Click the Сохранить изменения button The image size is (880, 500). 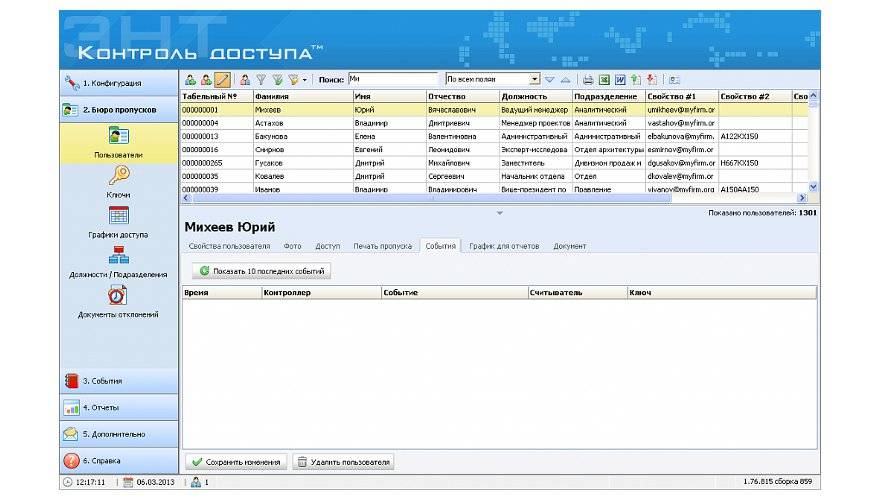pyautogui.click(x=236, y=462)
